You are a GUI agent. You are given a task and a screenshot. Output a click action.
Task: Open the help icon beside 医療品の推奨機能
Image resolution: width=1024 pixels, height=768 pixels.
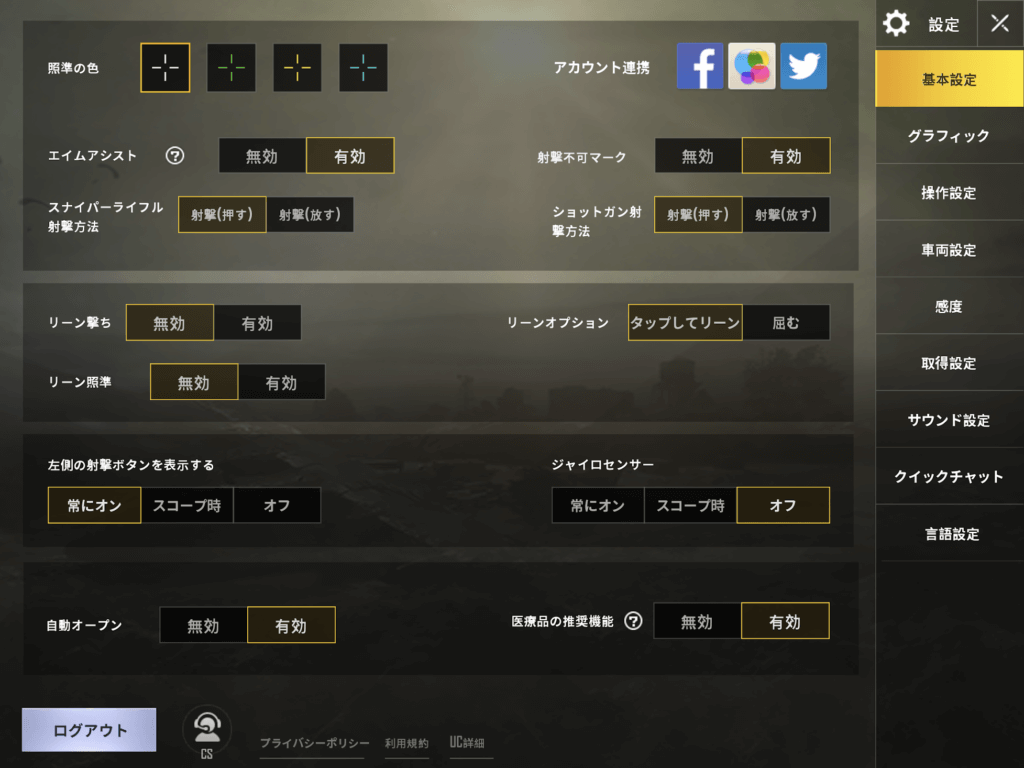click(x=633, y=620)
